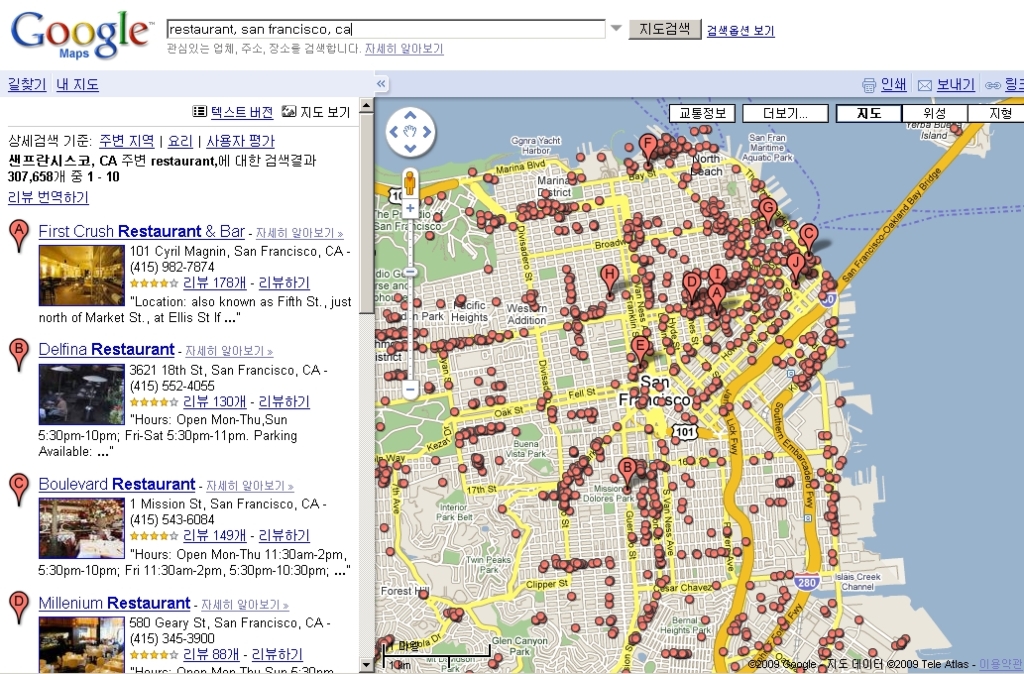Pan the map down with the arrow control
Viewport: 1024px width, 674px height.
tap(410, 148)
